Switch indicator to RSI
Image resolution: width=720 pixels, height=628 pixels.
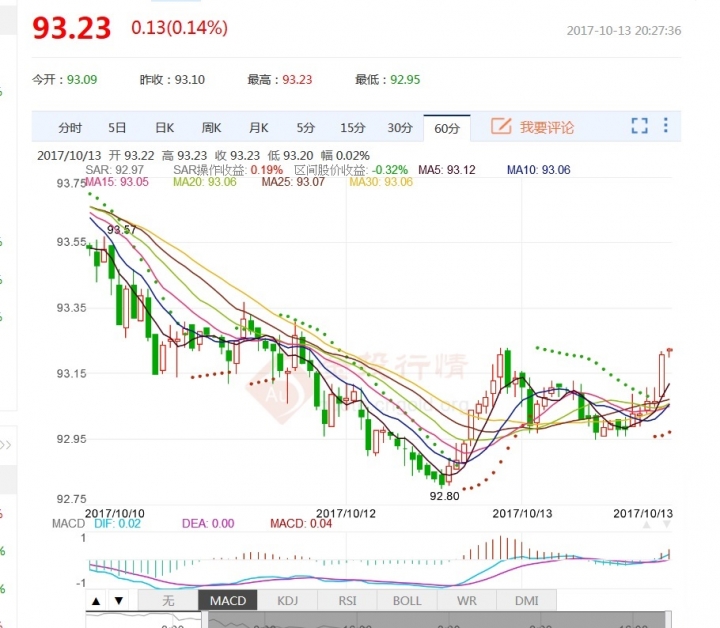347,601
